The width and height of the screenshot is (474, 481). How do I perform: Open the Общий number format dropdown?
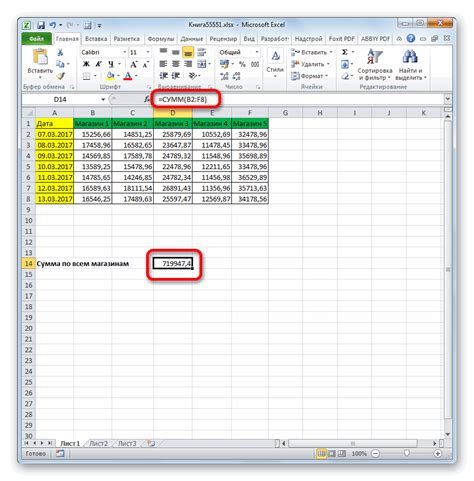click(257, 52)
